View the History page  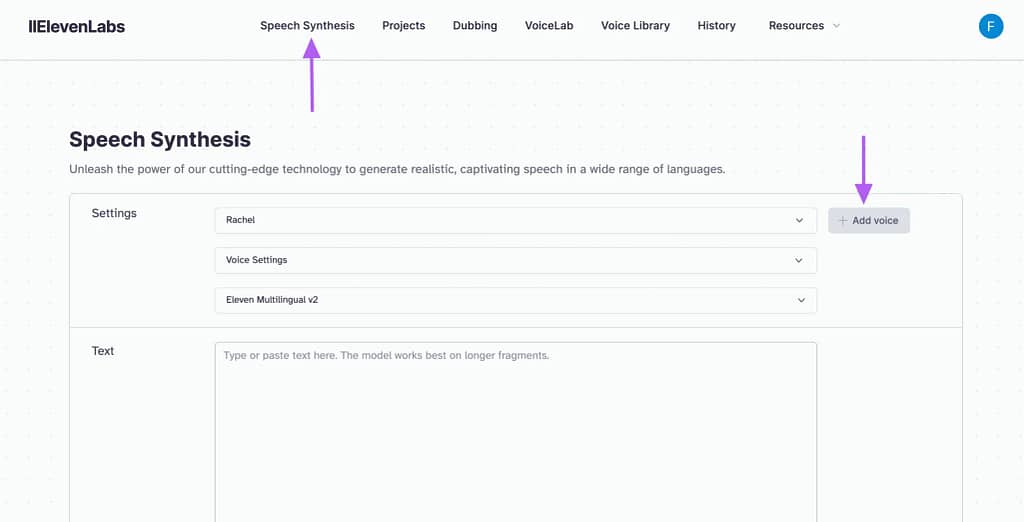click(716, 26)
